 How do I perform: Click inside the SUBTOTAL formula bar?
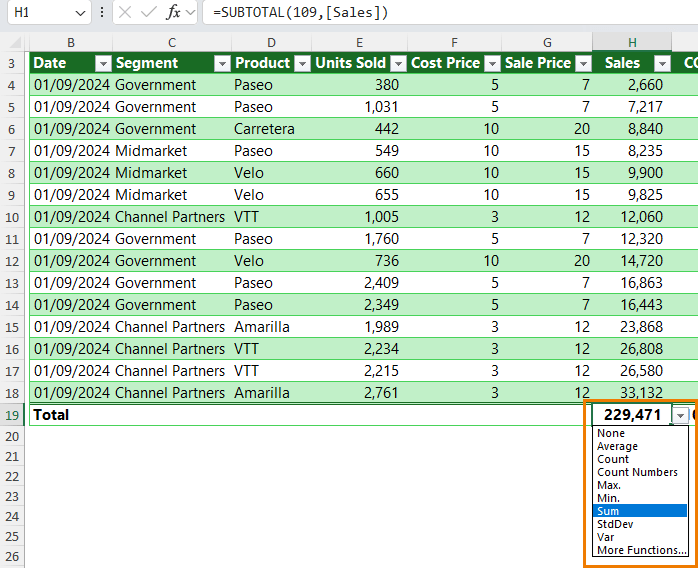[450, 12]
